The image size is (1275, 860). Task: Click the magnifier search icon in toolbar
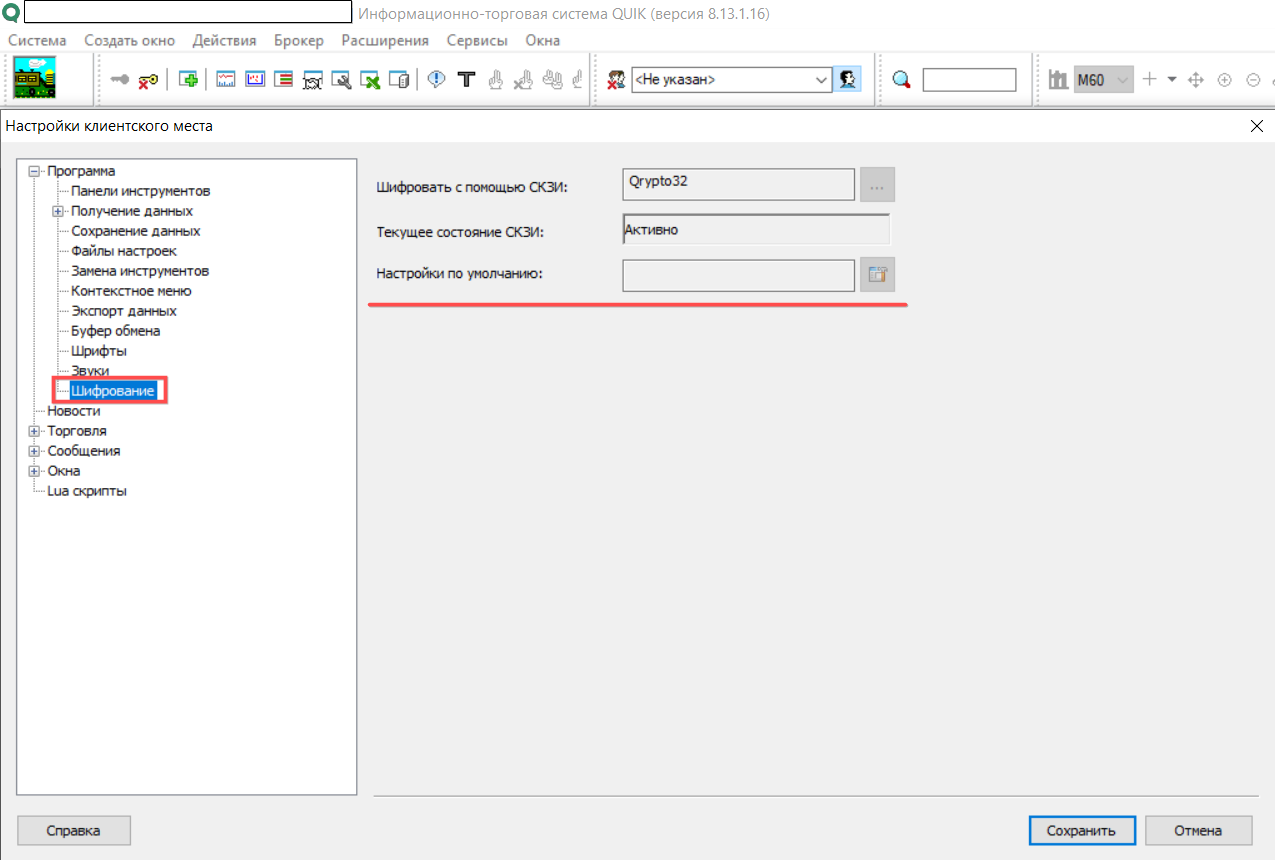click(x=902, y=80)
